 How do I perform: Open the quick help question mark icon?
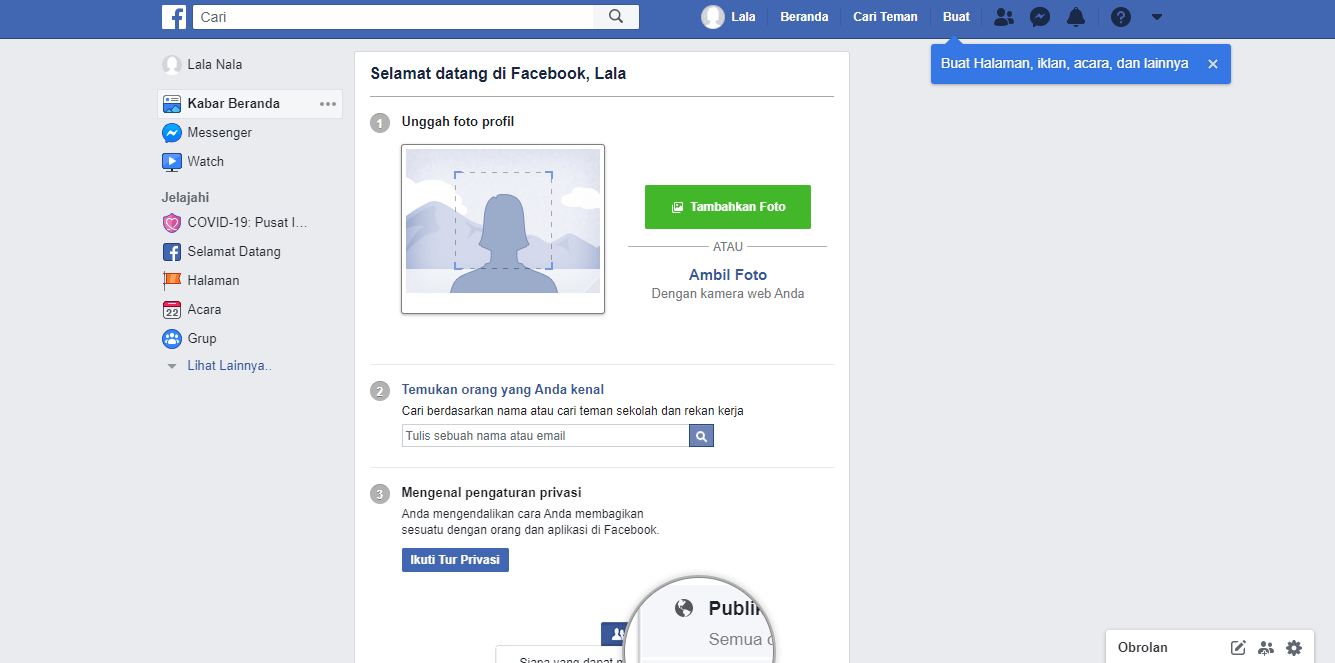click(x=1121, y=17)
